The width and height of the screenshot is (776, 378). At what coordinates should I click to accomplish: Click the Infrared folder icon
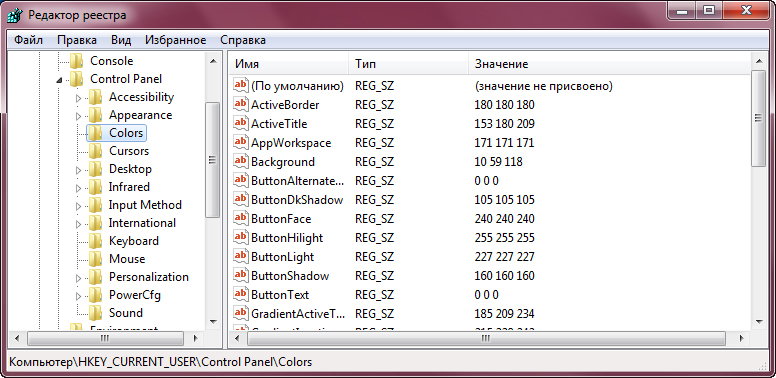96,187
